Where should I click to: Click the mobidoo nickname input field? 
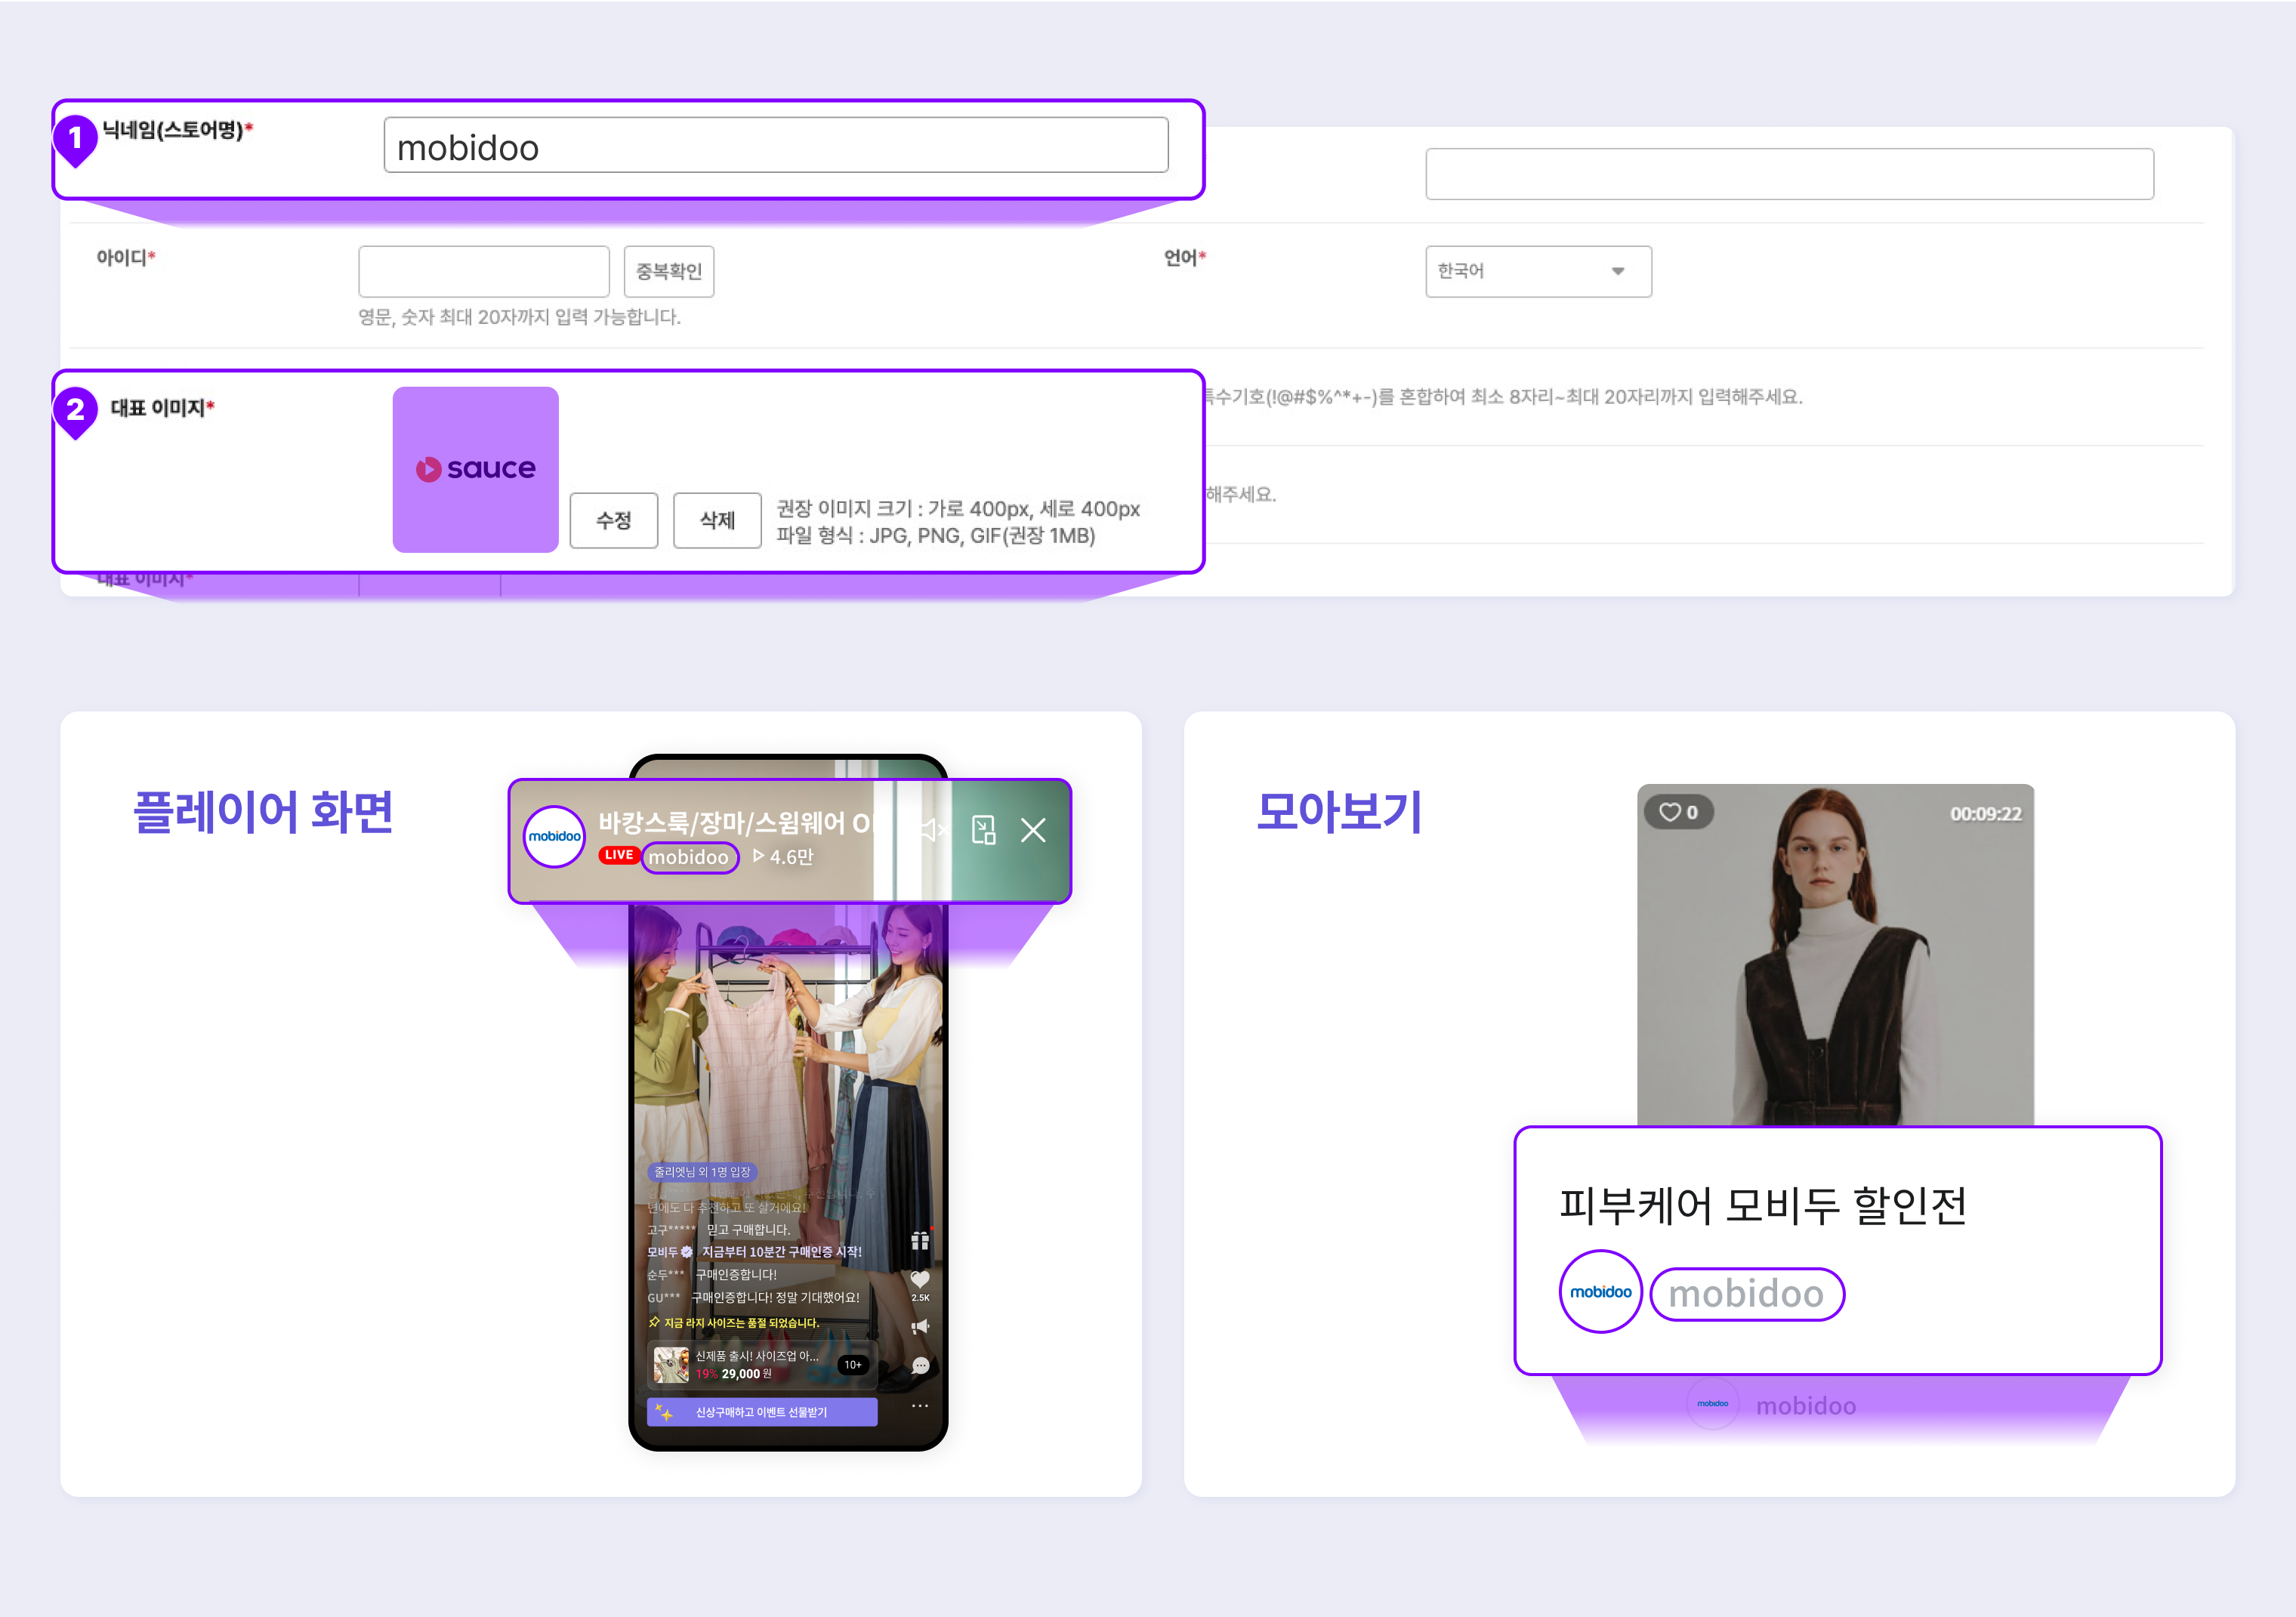pyautogui.click(x=775, y=146)
